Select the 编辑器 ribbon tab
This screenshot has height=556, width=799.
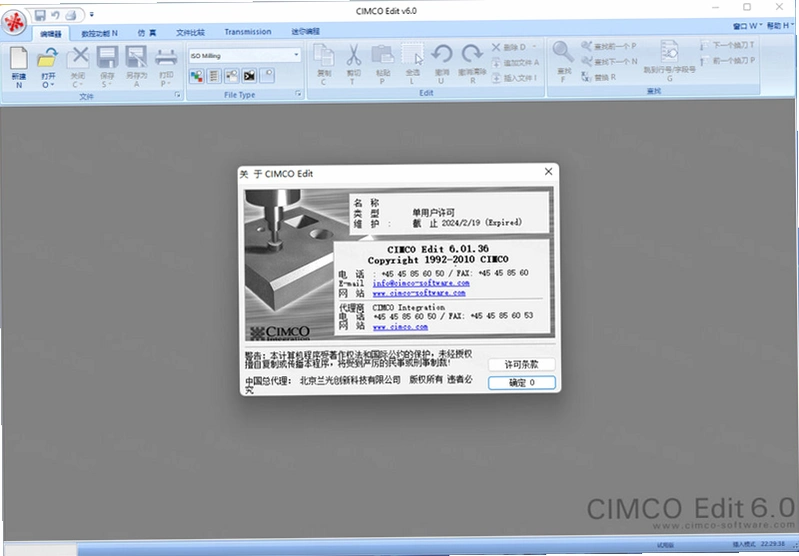click(x=50, y=34)
